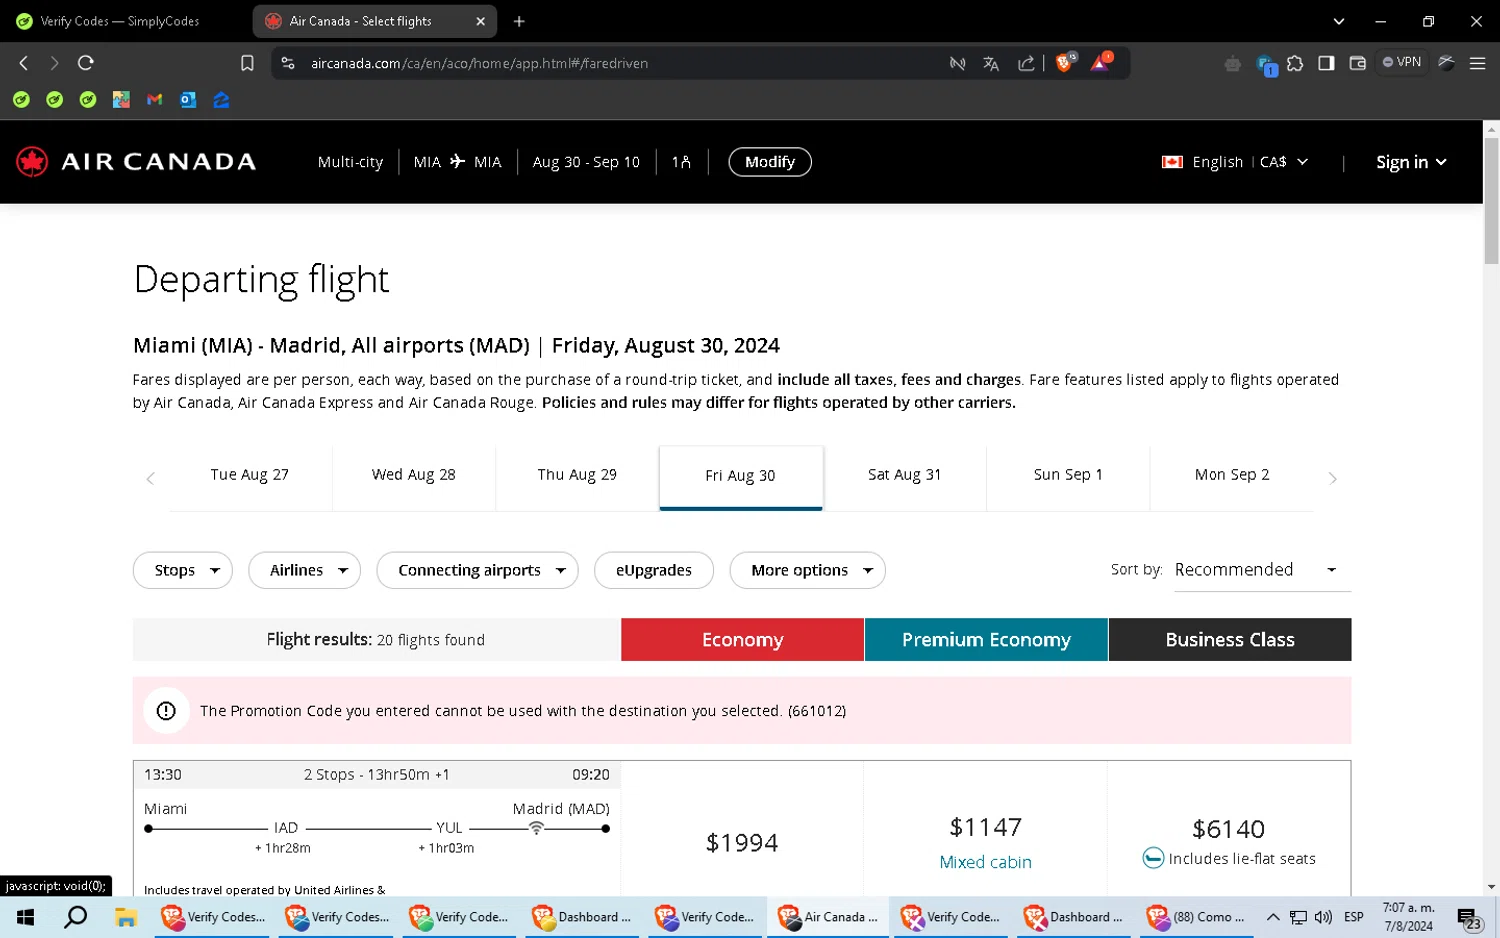The width and height of the screenshot is (1500, 938).
Task: Open the Sort by Recommended dropdown
Action: [x=1262, y=570]
